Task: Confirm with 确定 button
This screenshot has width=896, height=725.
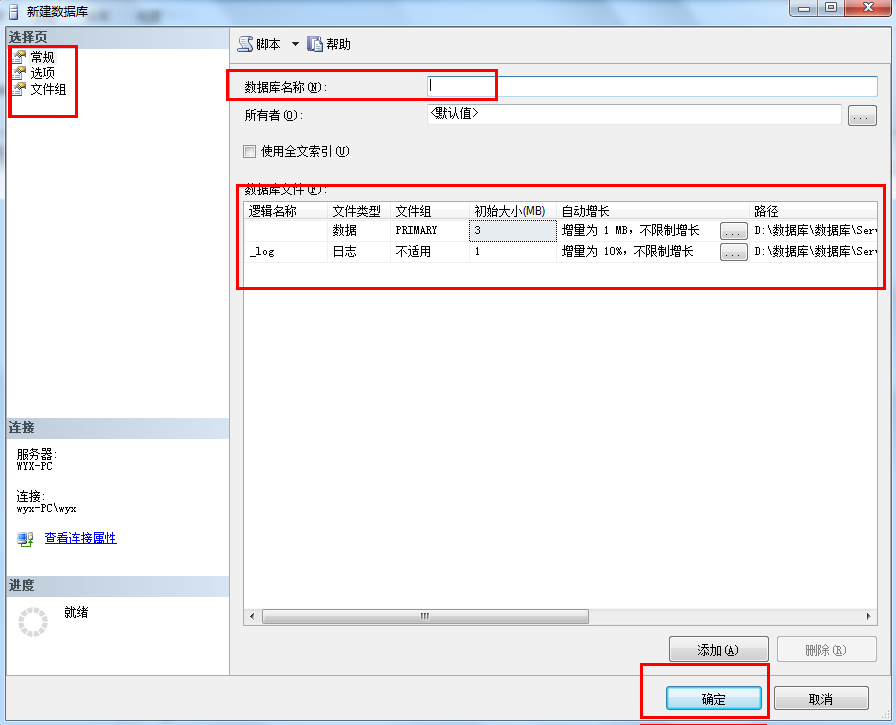Action: pos(714,699)
